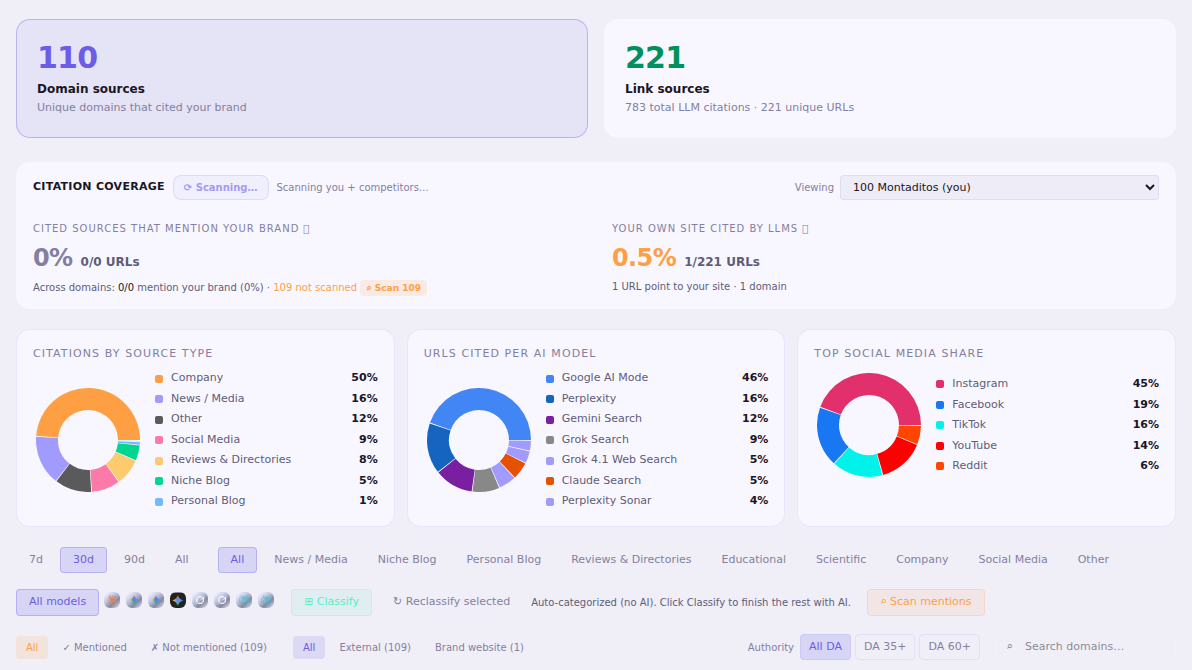The height and width of the screenshot is (670, 1192).
Task: Open the Reviews & Directories category tab
Action: pos(631,559)
